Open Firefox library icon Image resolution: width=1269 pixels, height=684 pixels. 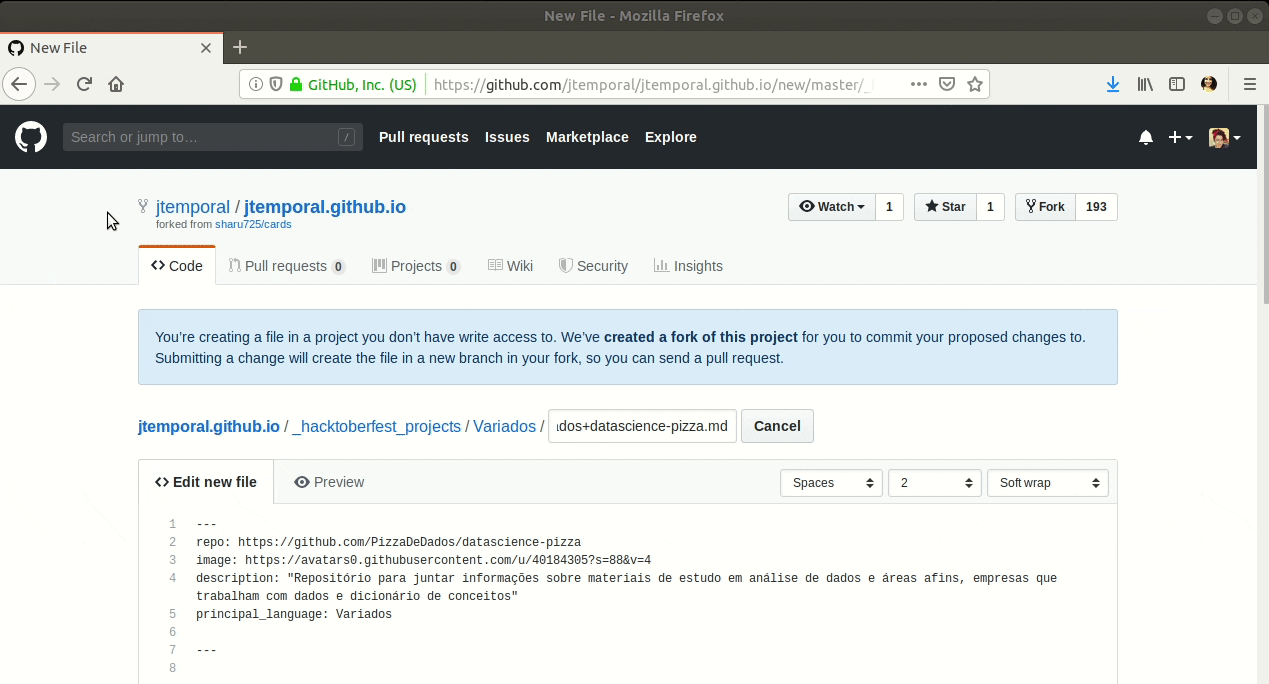point(1145,84)
